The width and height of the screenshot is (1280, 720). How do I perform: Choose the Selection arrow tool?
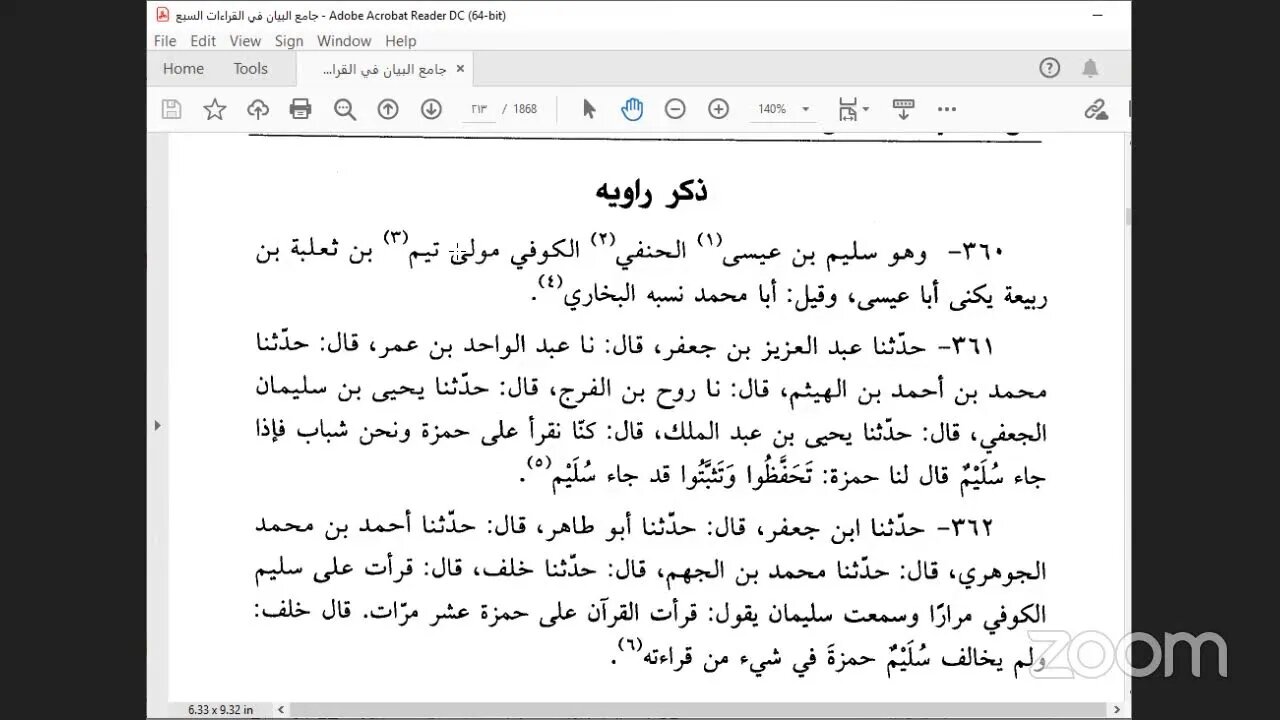pos(589,109)
